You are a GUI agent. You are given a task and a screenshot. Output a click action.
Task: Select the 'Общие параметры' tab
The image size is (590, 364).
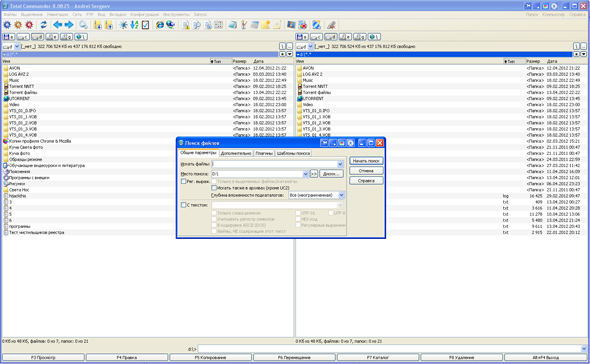coord(198,153)
